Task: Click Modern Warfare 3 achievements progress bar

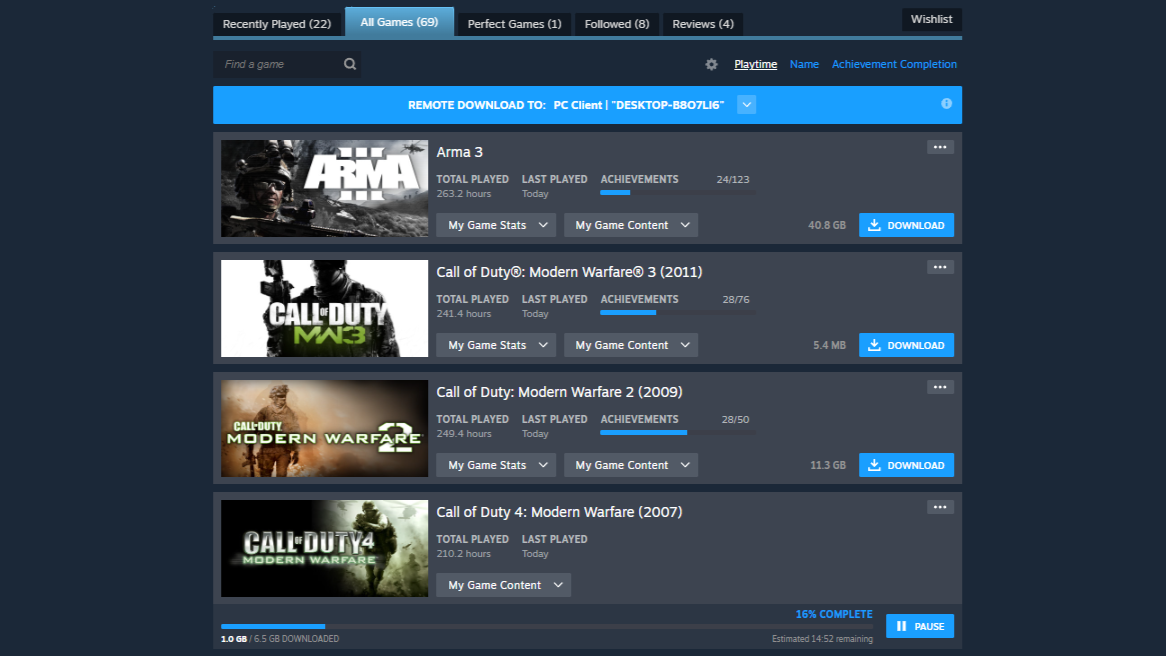Action: tap(677, 312)
